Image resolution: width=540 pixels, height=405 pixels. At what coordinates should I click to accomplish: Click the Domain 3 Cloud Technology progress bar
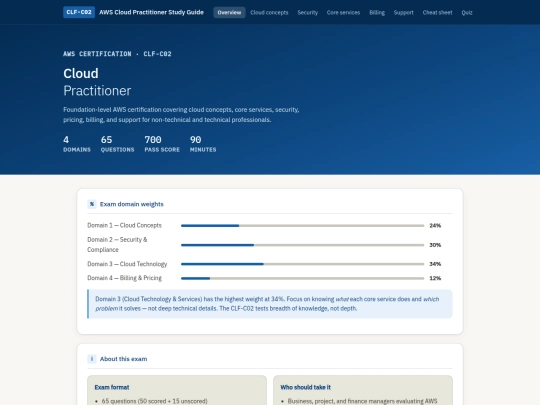coord(302,264)
